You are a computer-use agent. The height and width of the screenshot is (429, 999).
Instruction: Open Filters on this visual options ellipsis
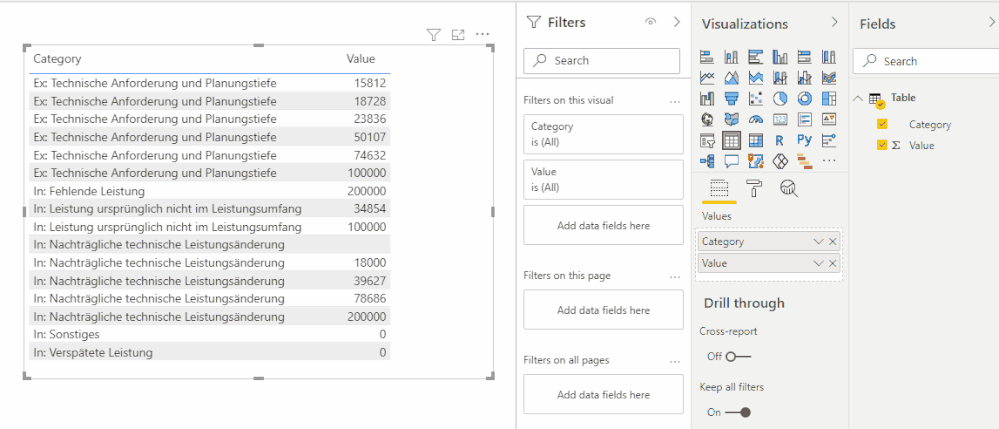(x=675, y=101)
